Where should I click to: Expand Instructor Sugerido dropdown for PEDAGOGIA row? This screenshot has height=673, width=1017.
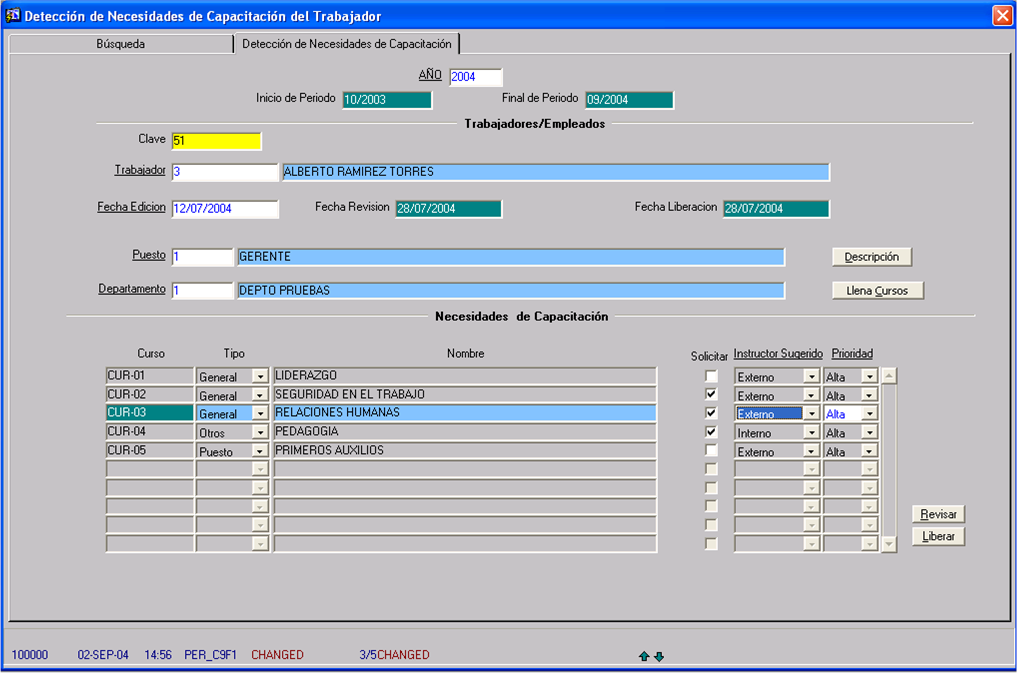(x=811, y=433)
